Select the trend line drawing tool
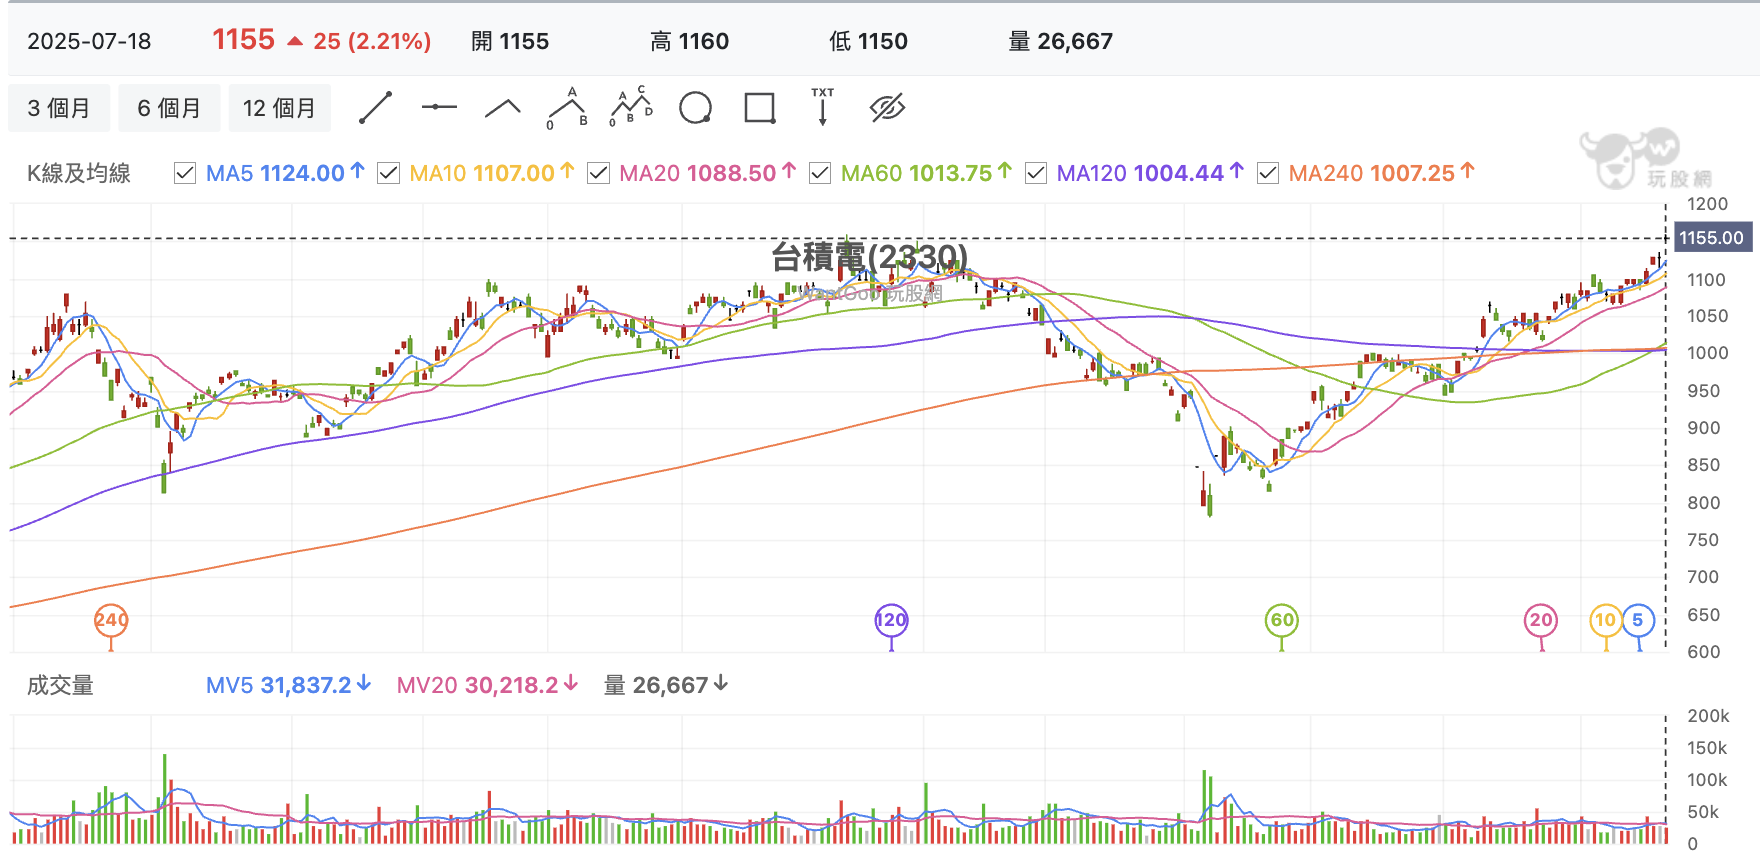 (375, 108)
